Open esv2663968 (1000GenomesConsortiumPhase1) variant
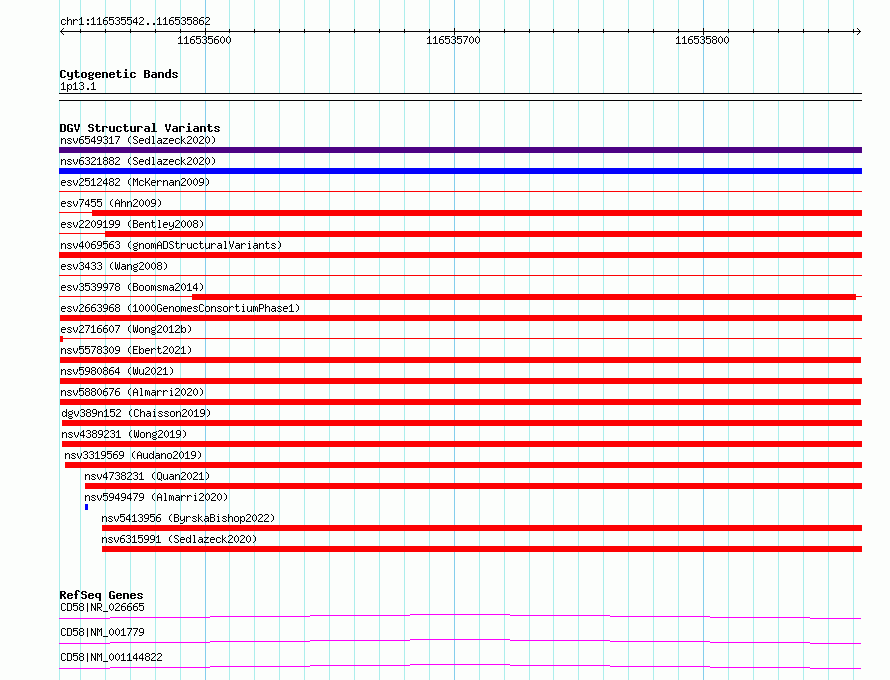This screenshot has width=890, height=680. 180,308
